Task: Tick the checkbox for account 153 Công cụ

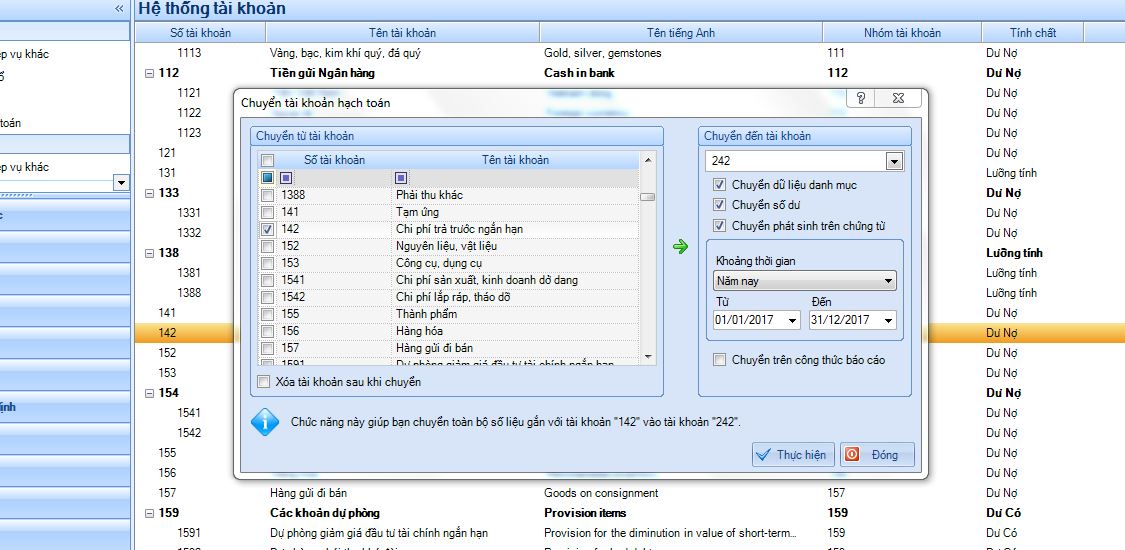Action: 267,263
